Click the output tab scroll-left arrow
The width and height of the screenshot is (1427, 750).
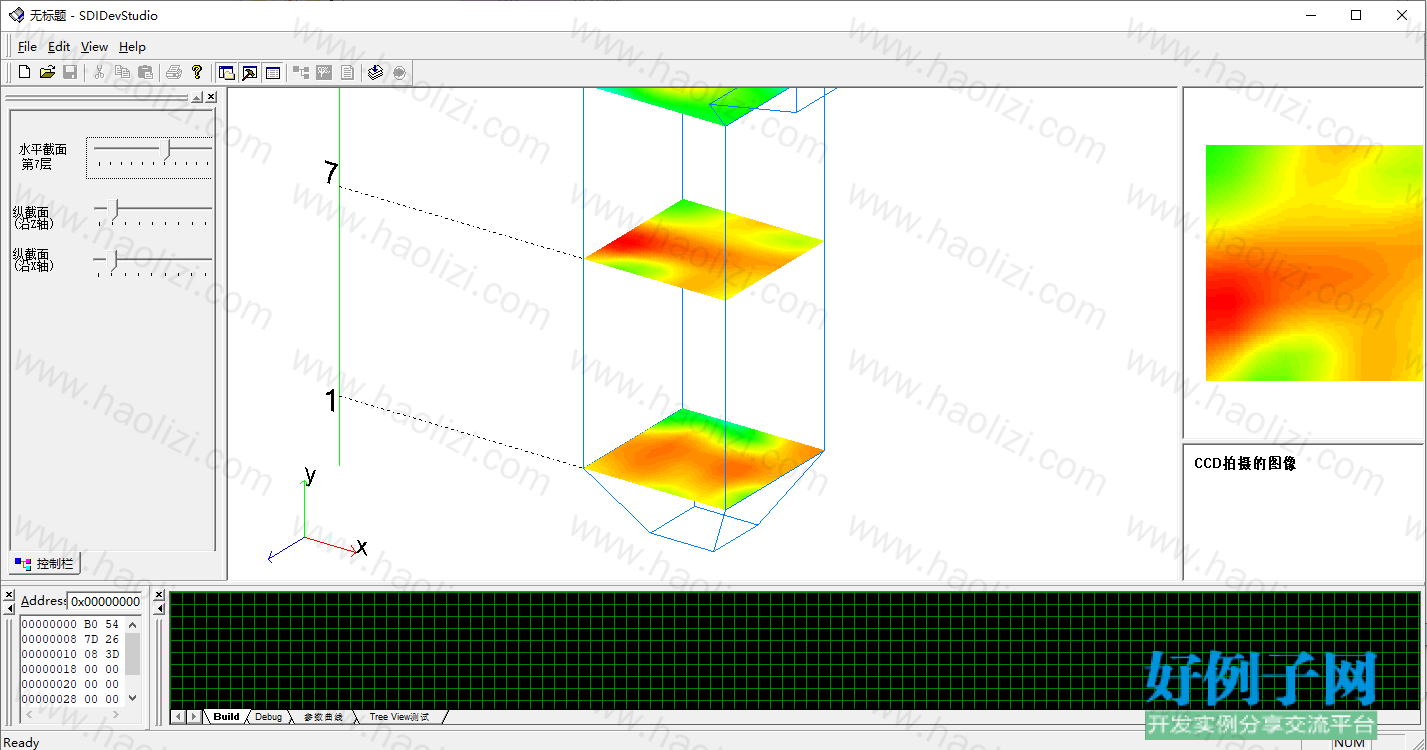pyautogui.click(x=178, y=717)
